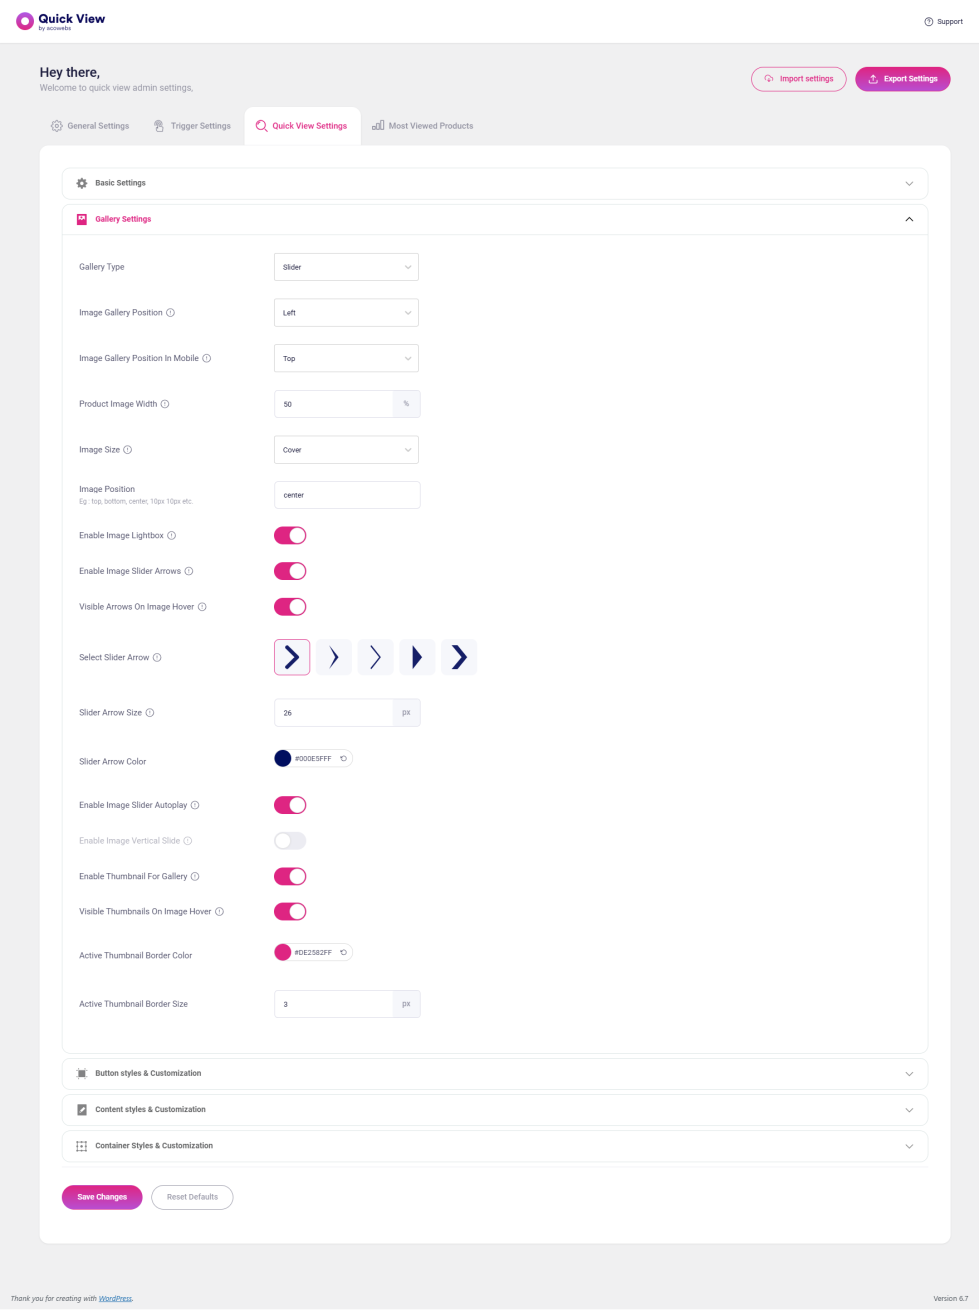
Task: Click the Export Settings button
Action: click(x=902, y=79)
